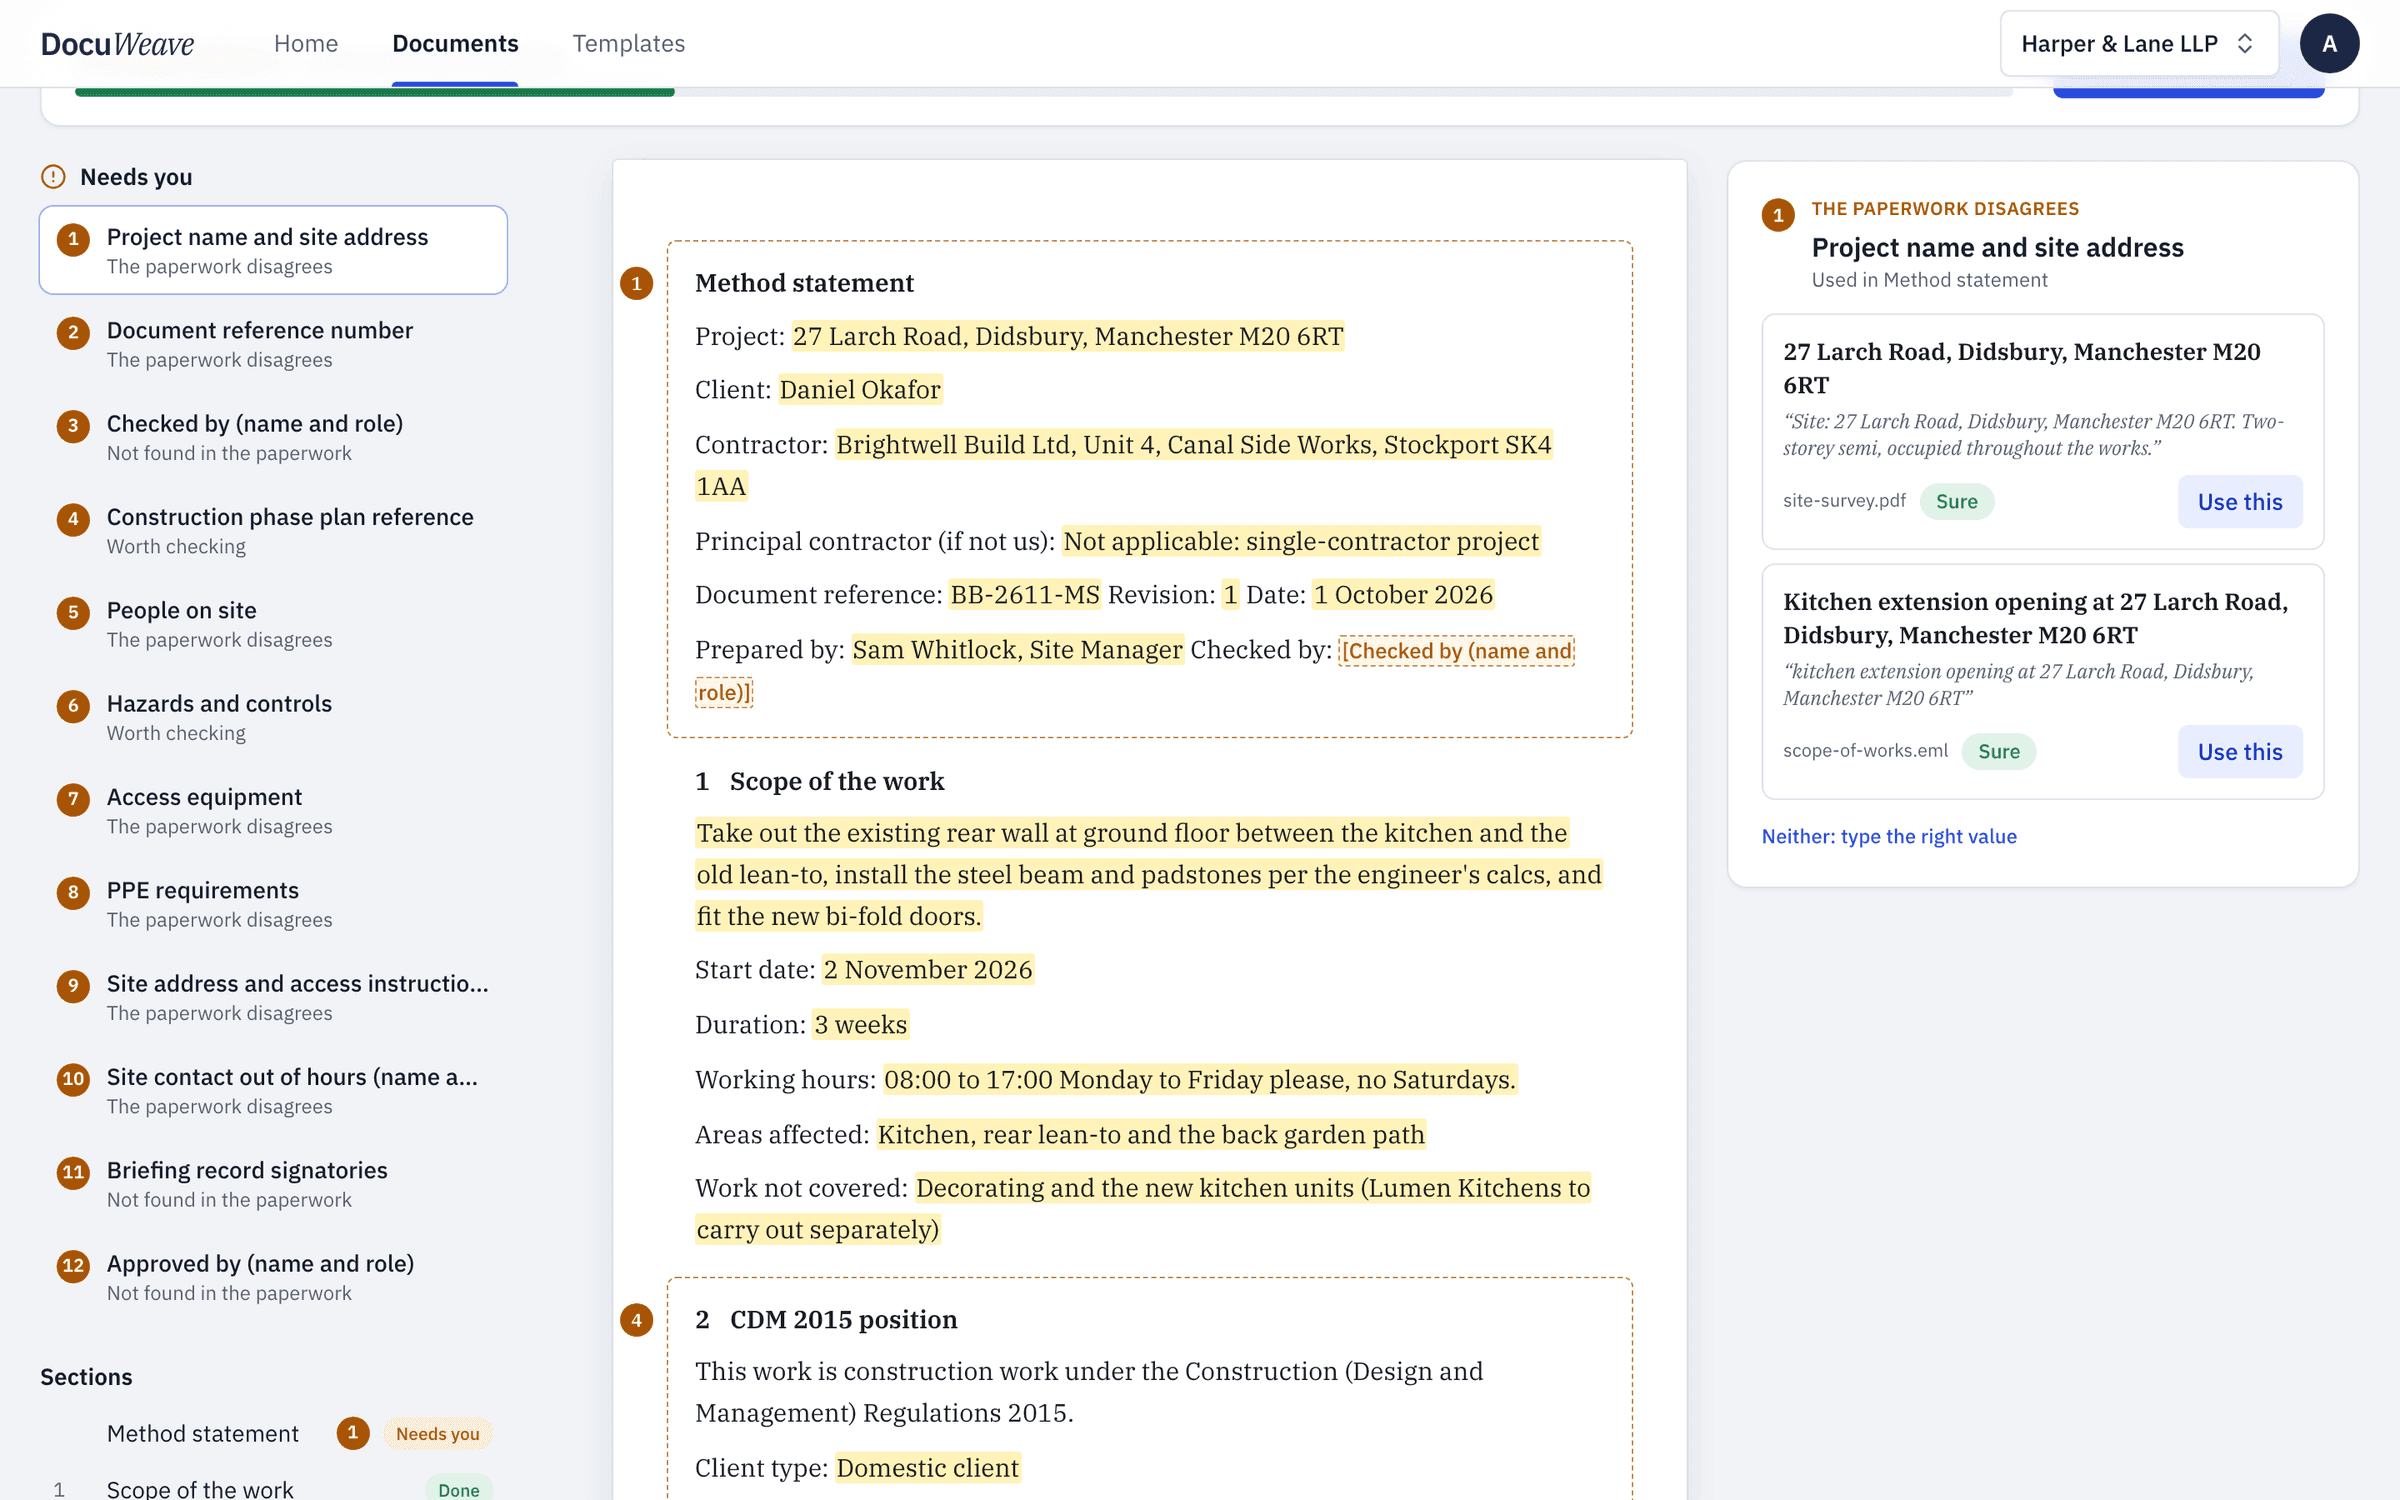Click Neither: type the right value
Viewport: 2400px width, 1500px height.
1888,836
